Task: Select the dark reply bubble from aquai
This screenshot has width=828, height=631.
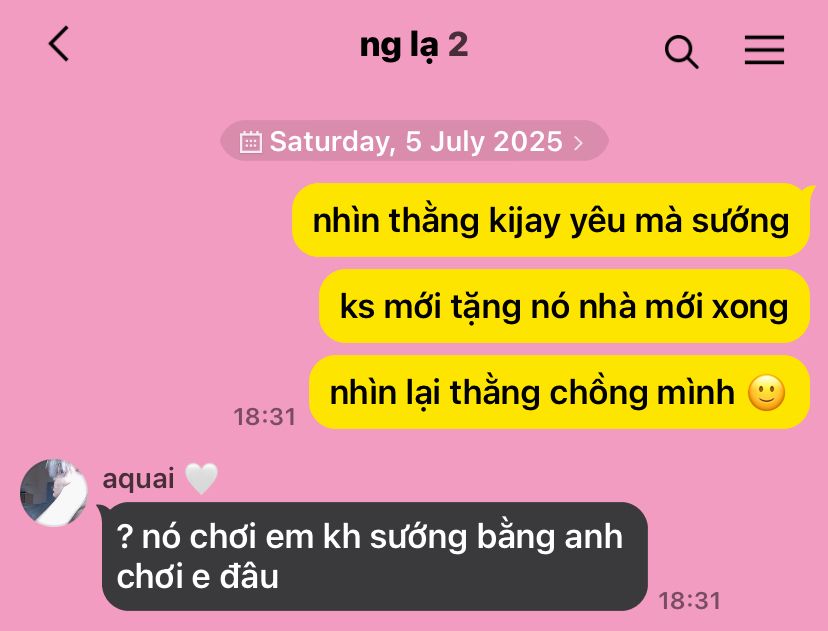Action: [375, 557]
